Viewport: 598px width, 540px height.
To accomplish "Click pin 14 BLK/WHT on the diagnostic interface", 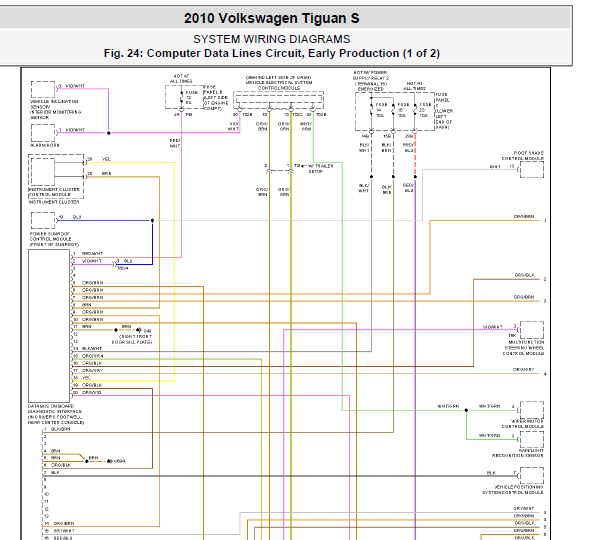I will (87, 349).
